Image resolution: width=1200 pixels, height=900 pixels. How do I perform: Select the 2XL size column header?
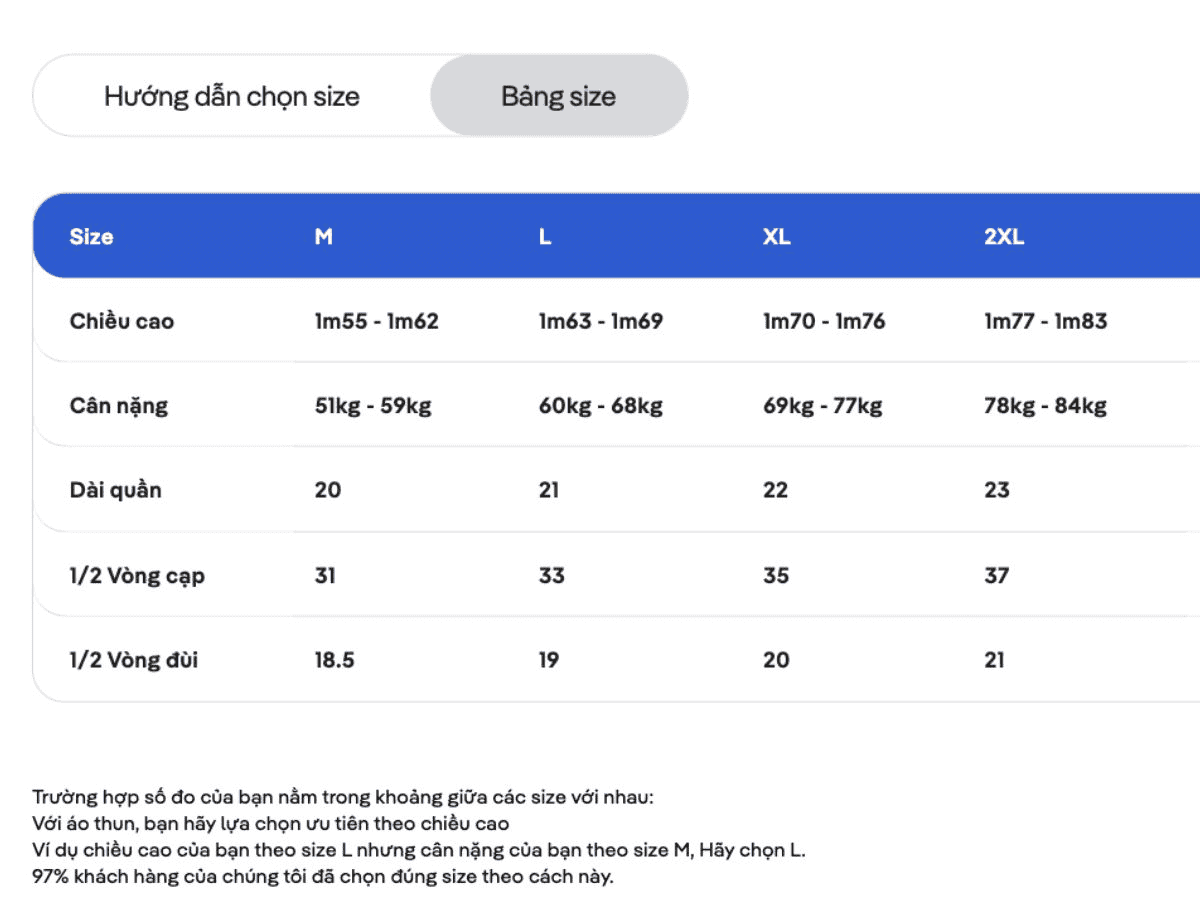[1004, 237]
